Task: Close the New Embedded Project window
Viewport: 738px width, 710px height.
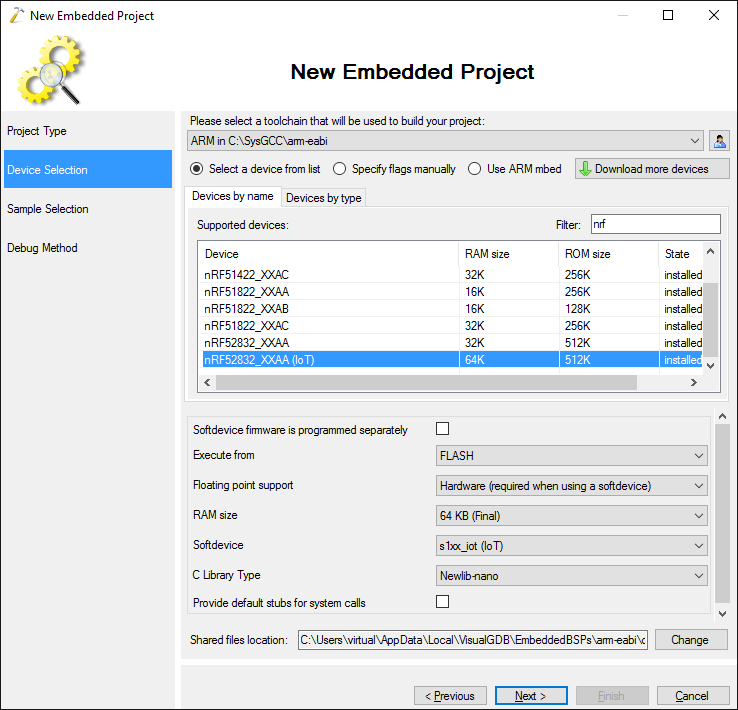Action: point(714,16)
